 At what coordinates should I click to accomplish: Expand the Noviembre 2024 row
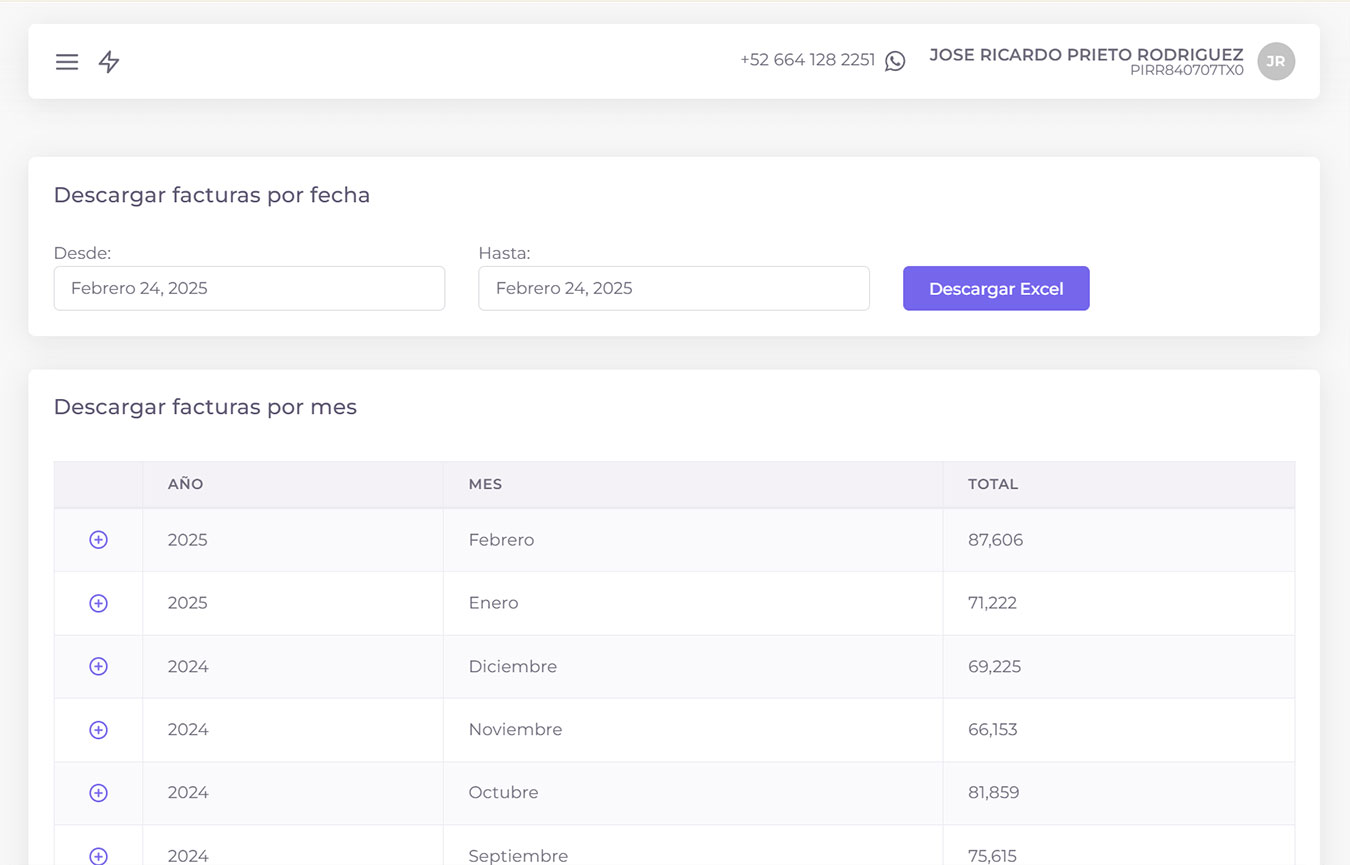pos(98,730)
